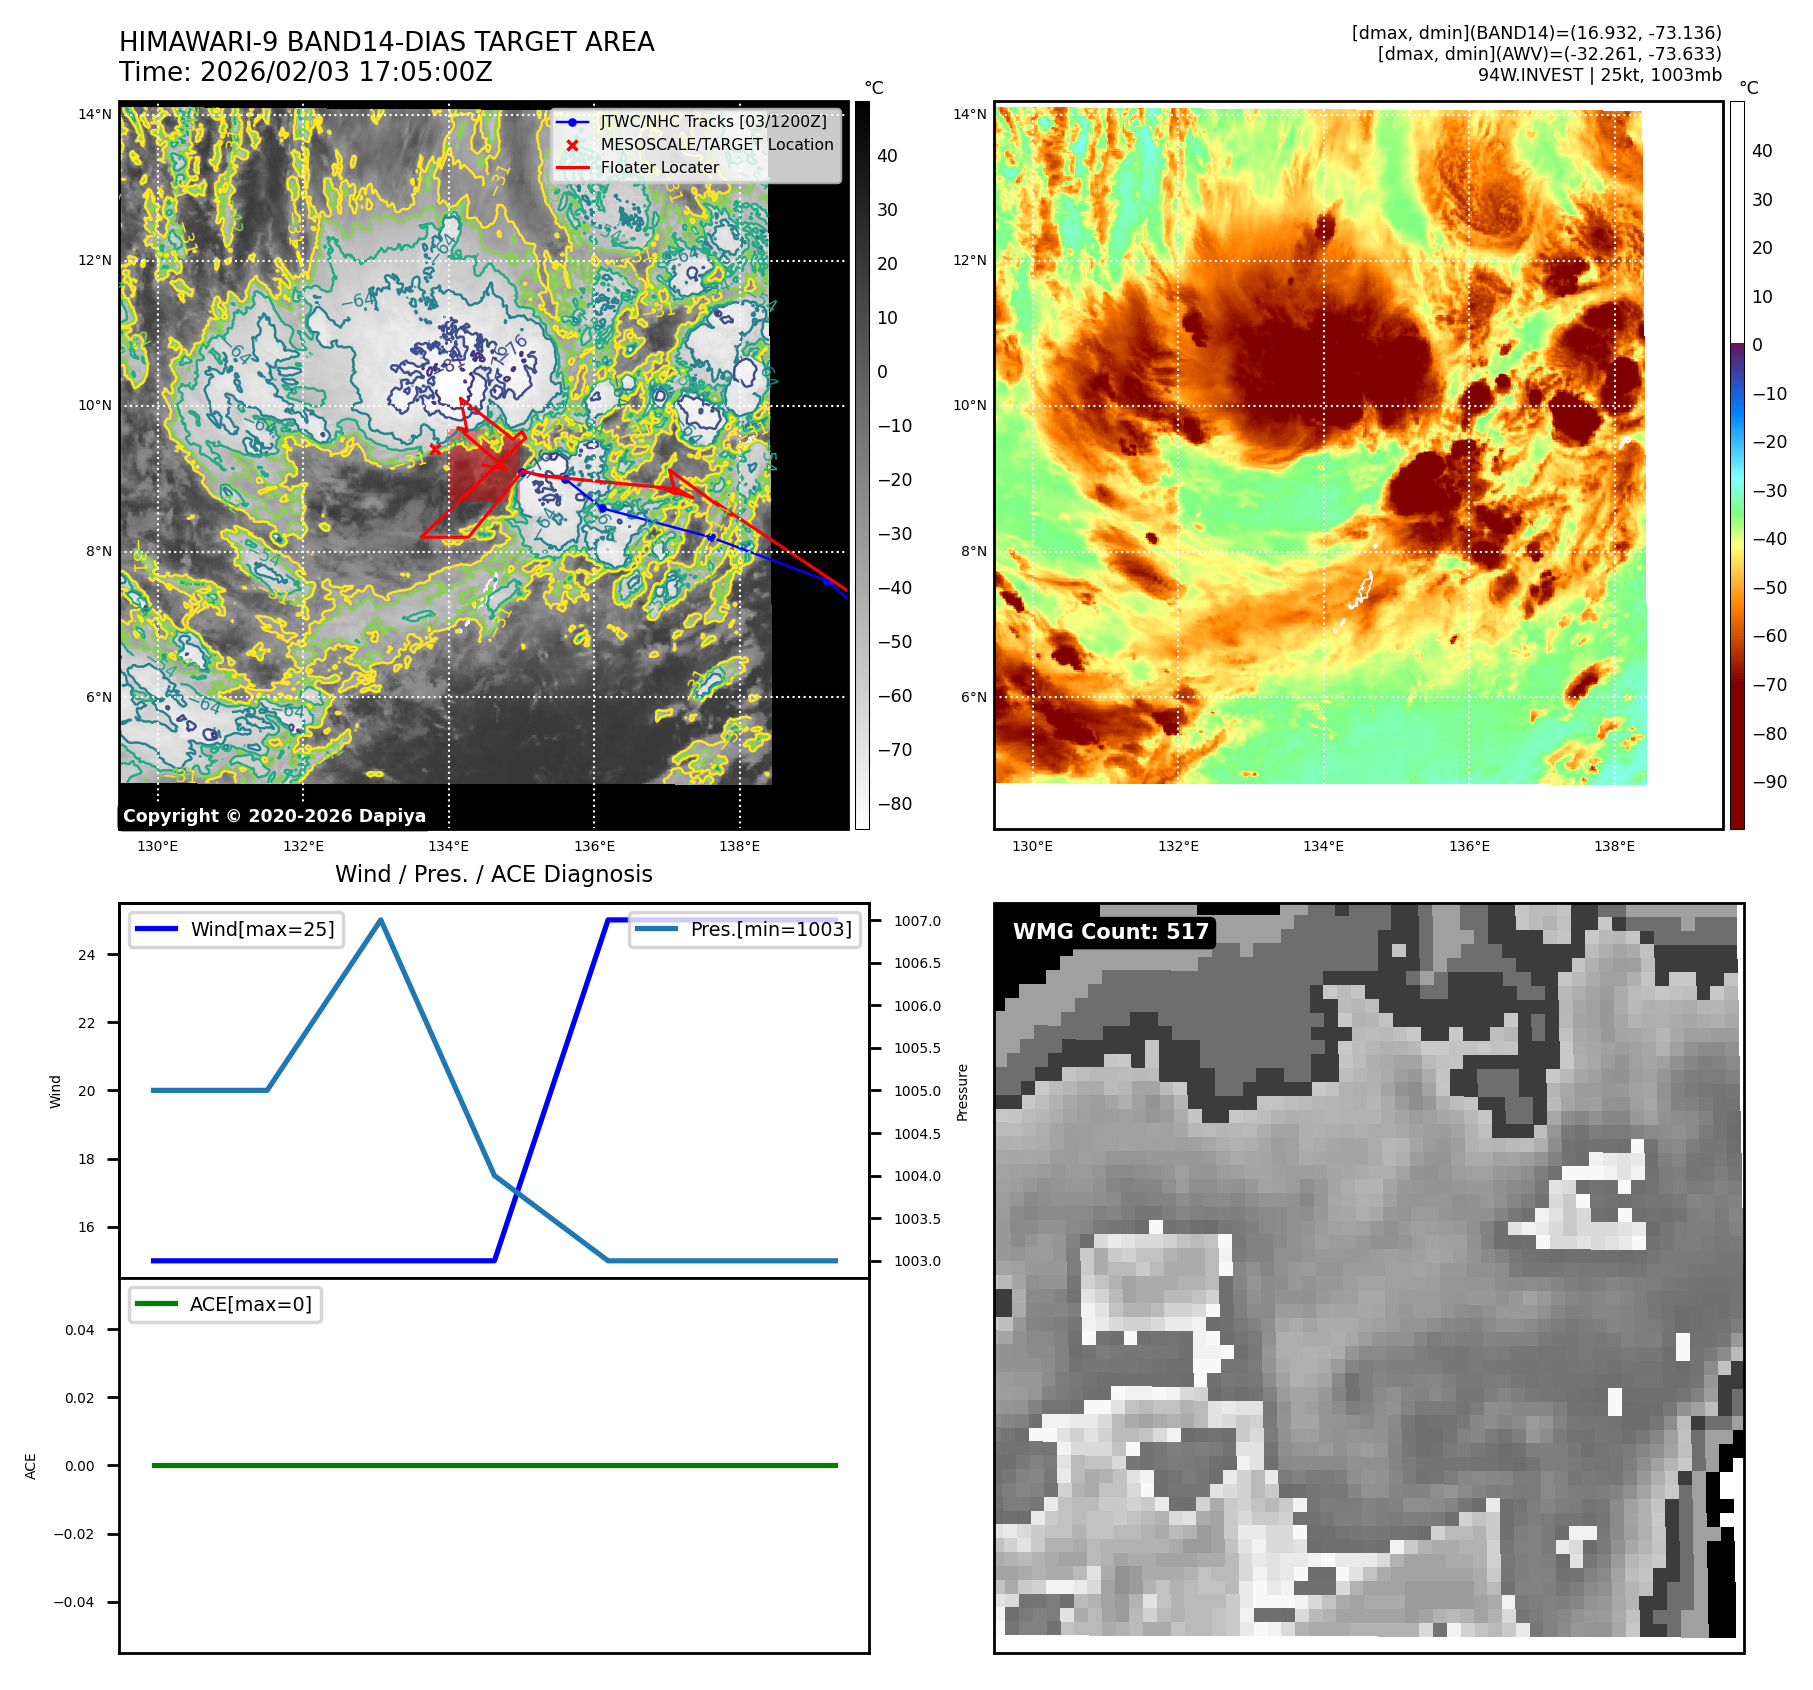The height and width of the screenshot is (1690, 1813).
Task: Click the rainbow temperature colorbar at far right
Action: click(x=1737, y=465)
